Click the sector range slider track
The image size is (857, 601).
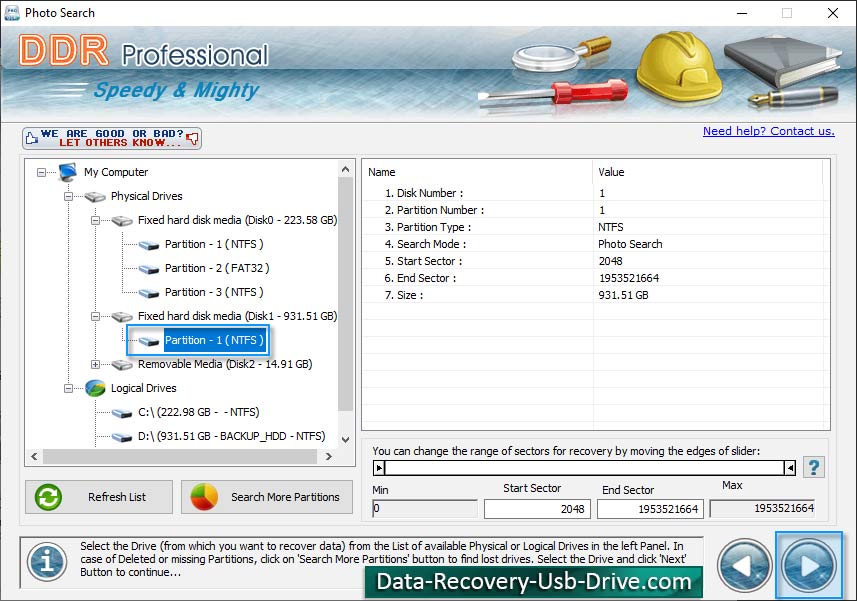pos(584,468)
